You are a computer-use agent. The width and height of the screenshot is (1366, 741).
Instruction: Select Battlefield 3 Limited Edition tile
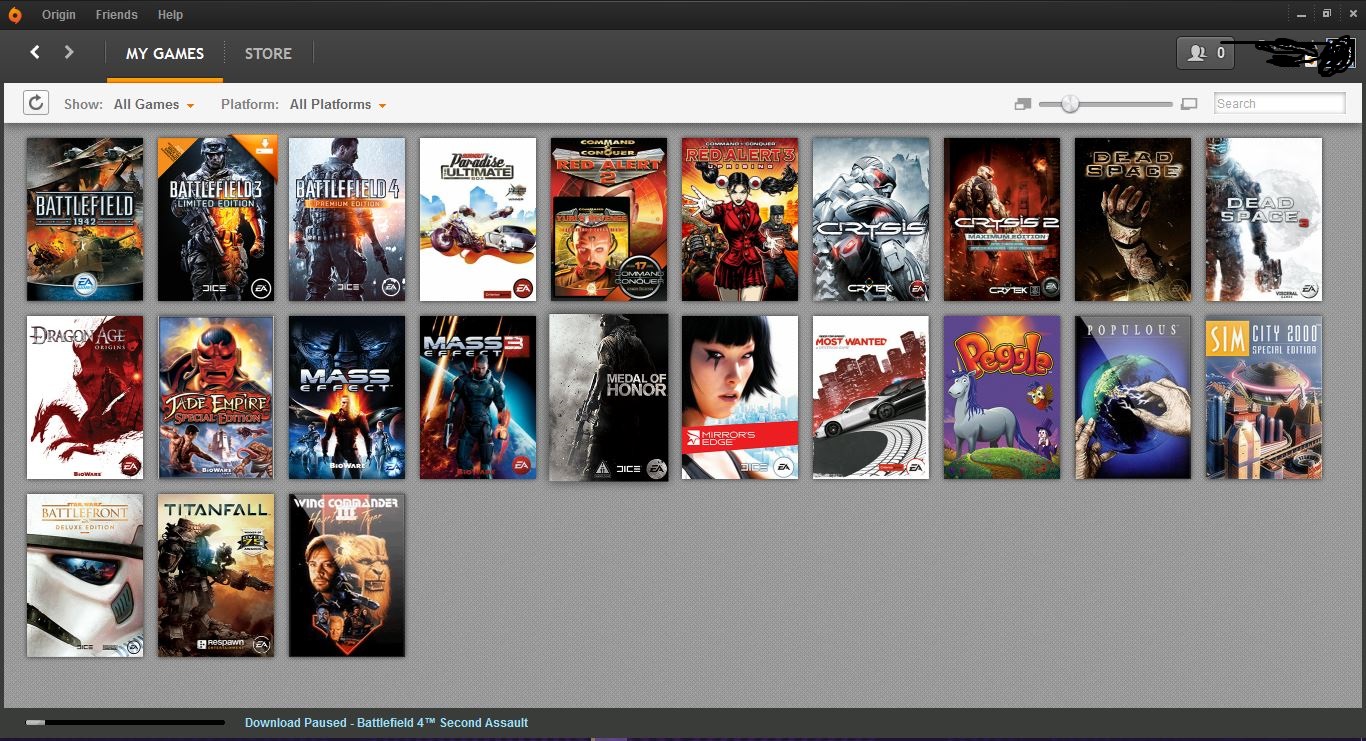click(x=216, y=219)
